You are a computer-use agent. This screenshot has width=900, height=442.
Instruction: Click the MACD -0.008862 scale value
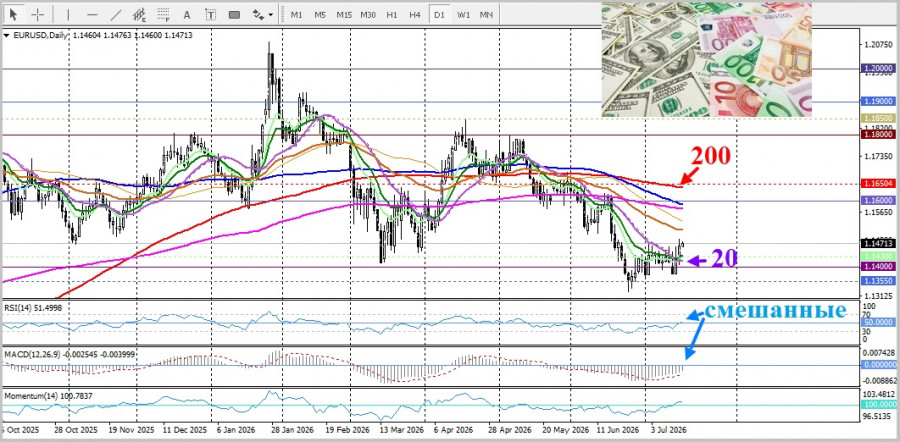tap(878, 380)
